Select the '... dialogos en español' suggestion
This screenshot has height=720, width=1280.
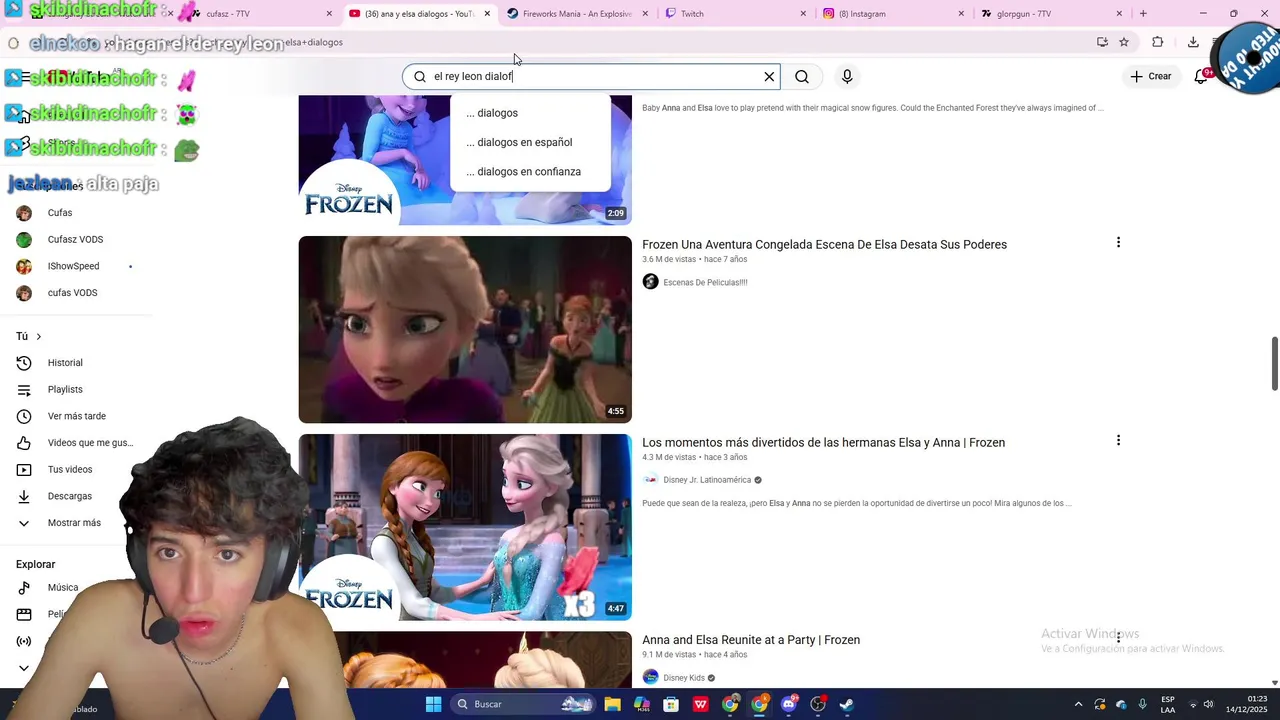point(530,142)
